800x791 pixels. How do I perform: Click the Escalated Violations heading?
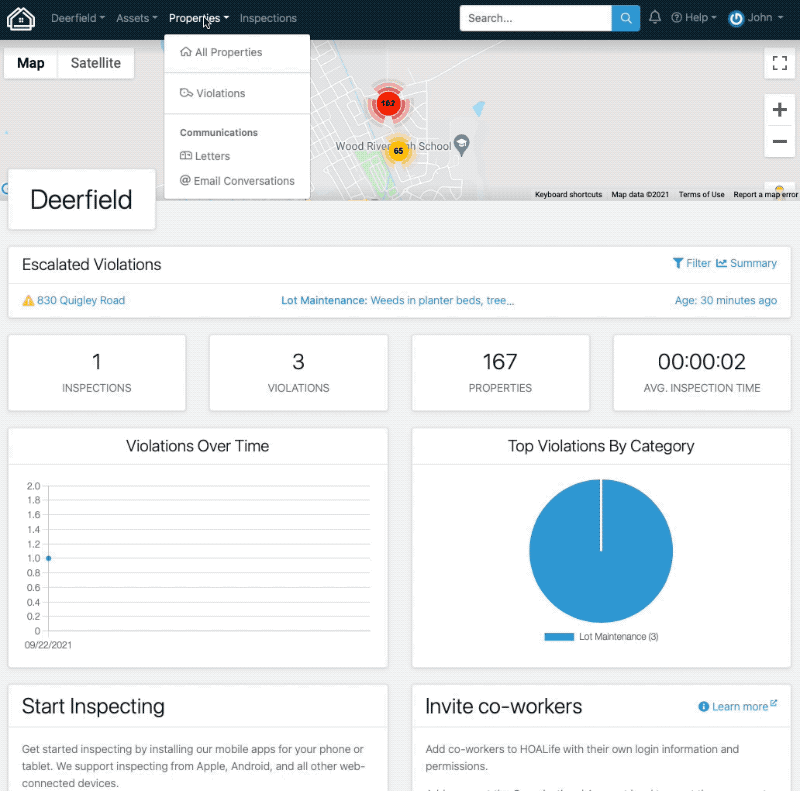[91, 264]
